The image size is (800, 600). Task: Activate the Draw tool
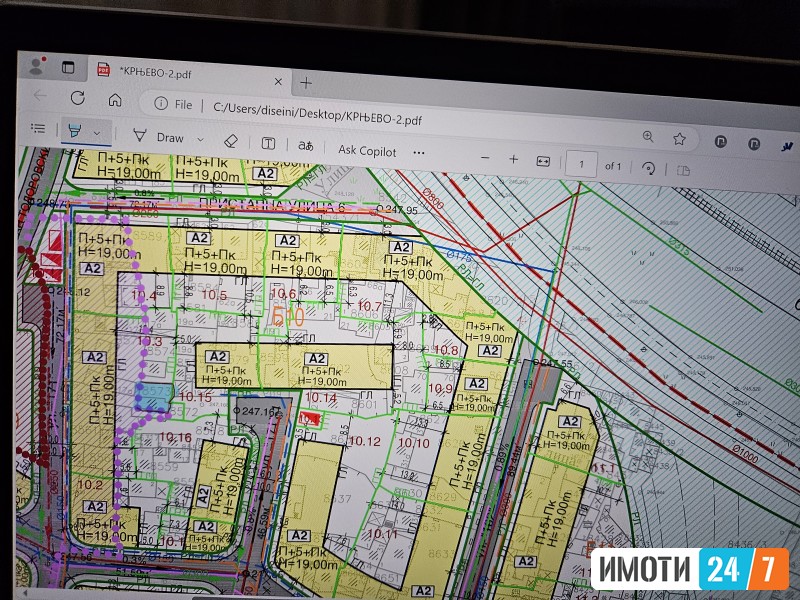(160, 138)
